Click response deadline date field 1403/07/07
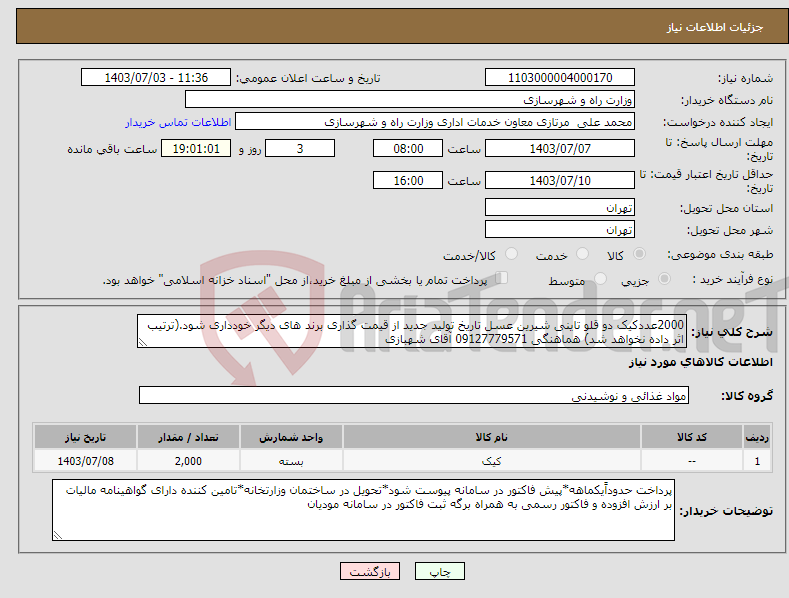789x598 pixels. pos(560,148)
